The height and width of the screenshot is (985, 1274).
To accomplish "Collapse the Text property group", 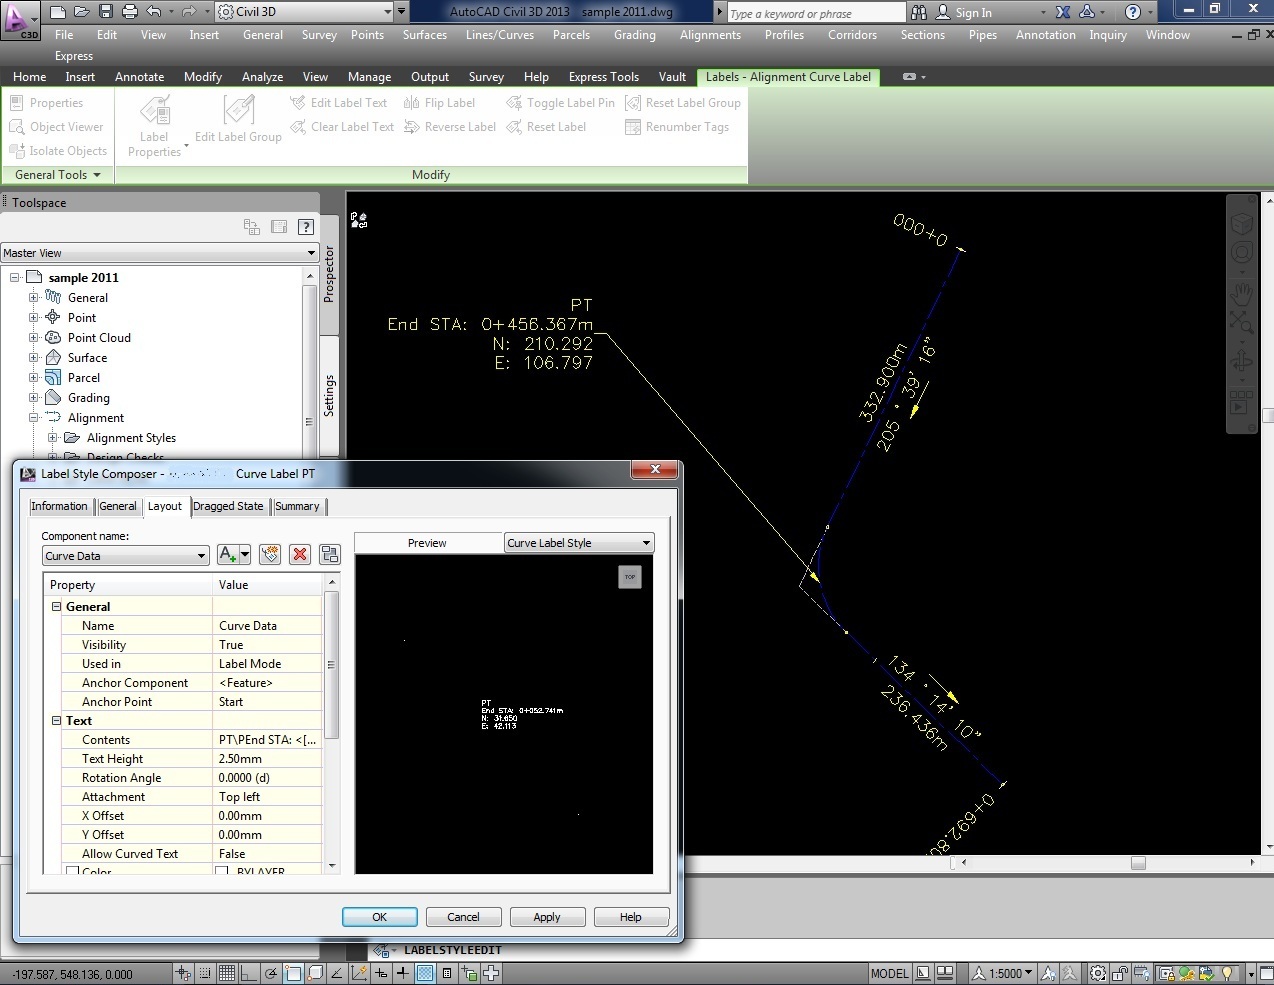I will point(57,721).
